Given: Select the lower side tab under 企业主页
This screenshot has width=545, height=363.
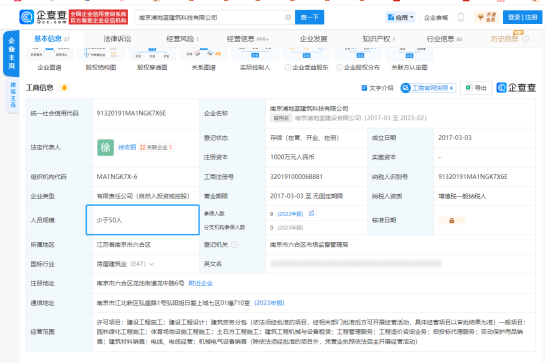Looking at the screenshot, I should (13, 95).
